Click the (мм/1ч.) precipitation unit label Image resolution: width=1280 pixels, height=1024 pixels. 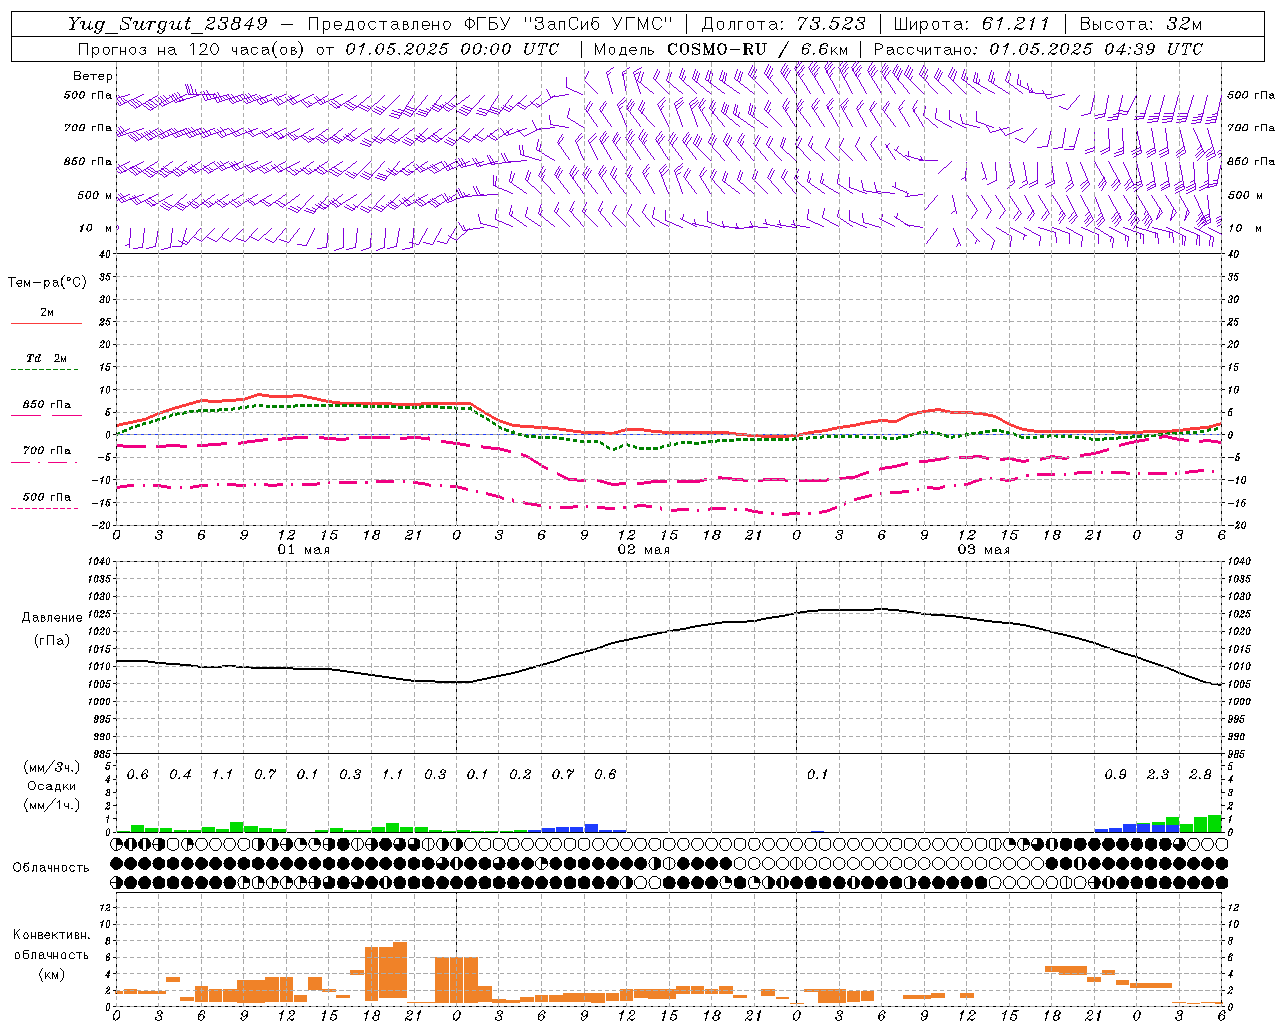[x=52, y=804]
